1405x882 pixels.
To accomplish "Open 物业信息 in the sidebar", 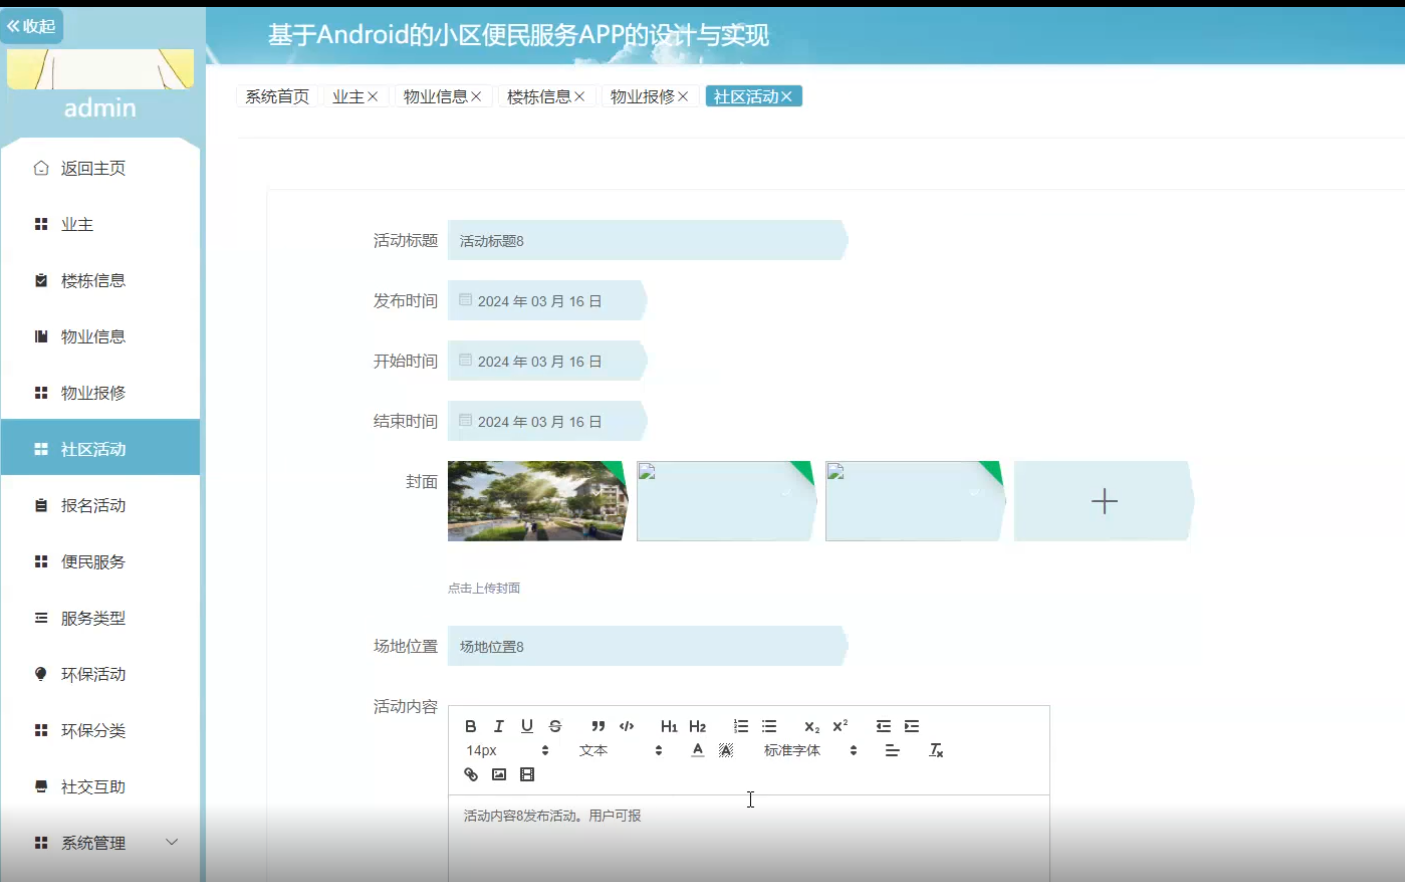I will [x=100, y=336].
